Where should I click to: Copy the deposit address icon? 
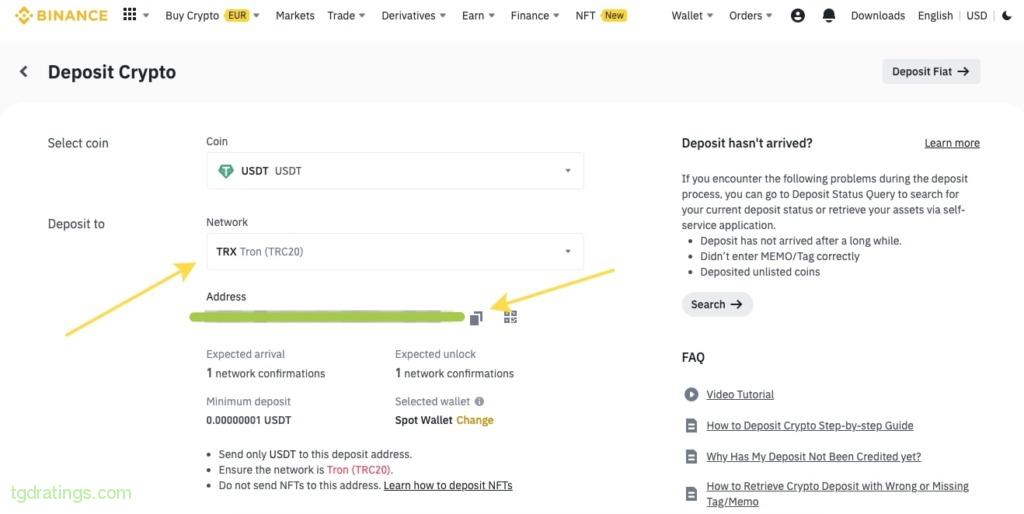tap(476, 317)
